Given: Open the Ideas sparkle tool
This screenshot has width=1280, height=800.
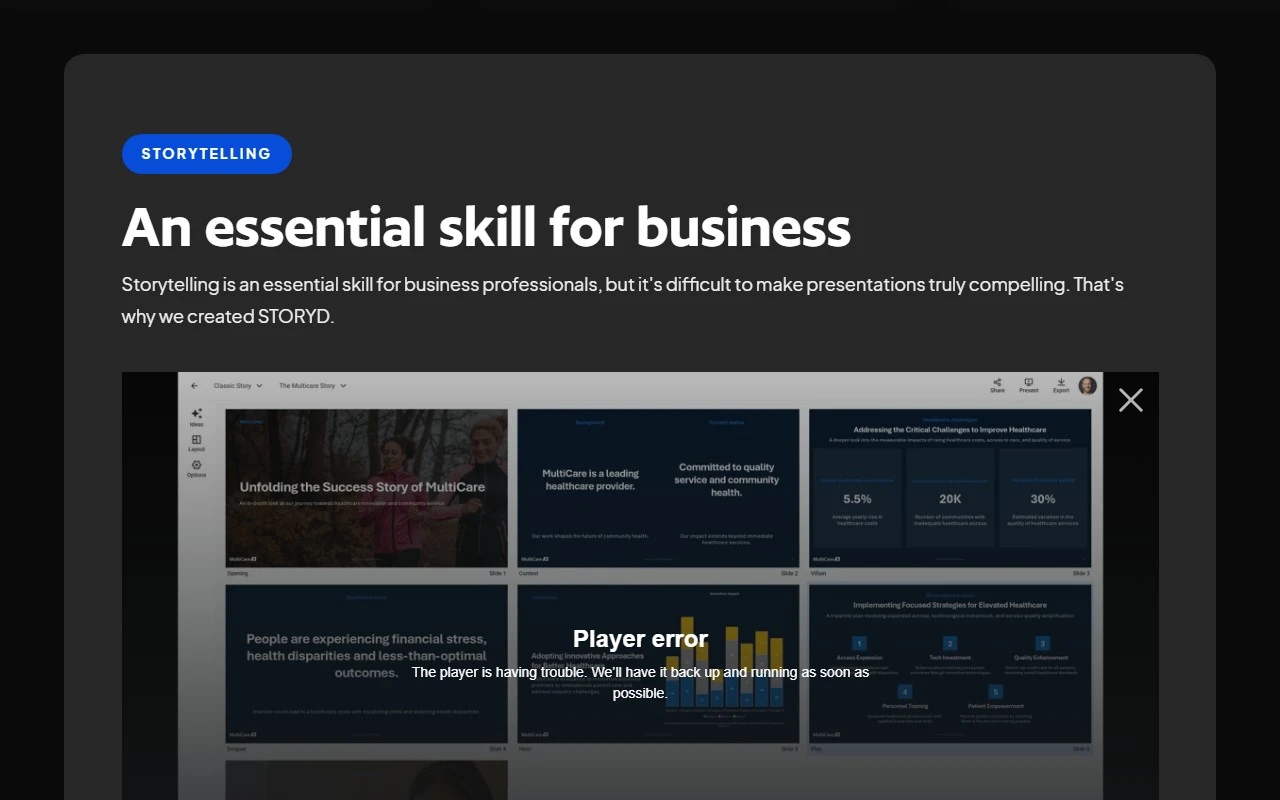Looking at the screenshot, I should [197, 417].
